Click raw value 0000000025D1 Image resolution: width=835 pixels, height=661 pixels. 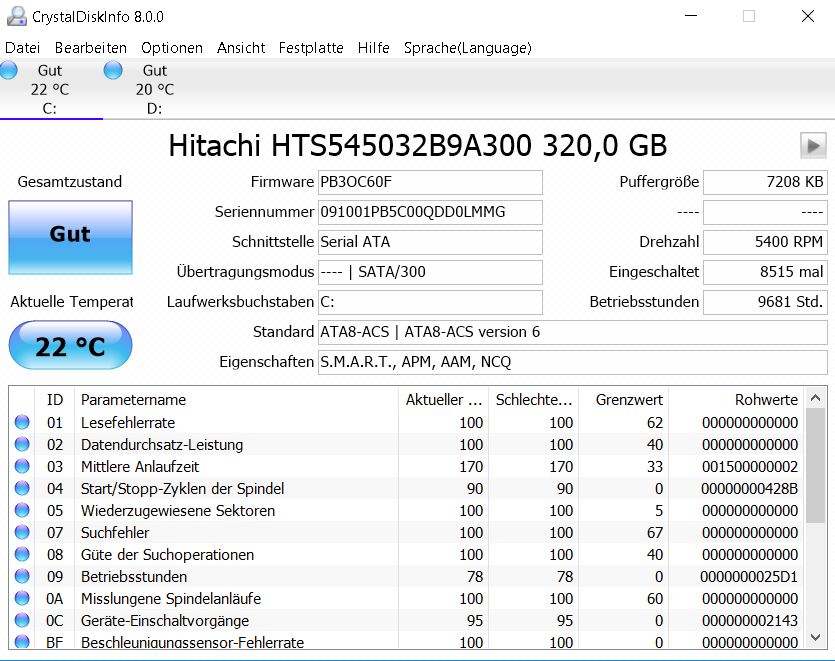[x=749, y=577]
